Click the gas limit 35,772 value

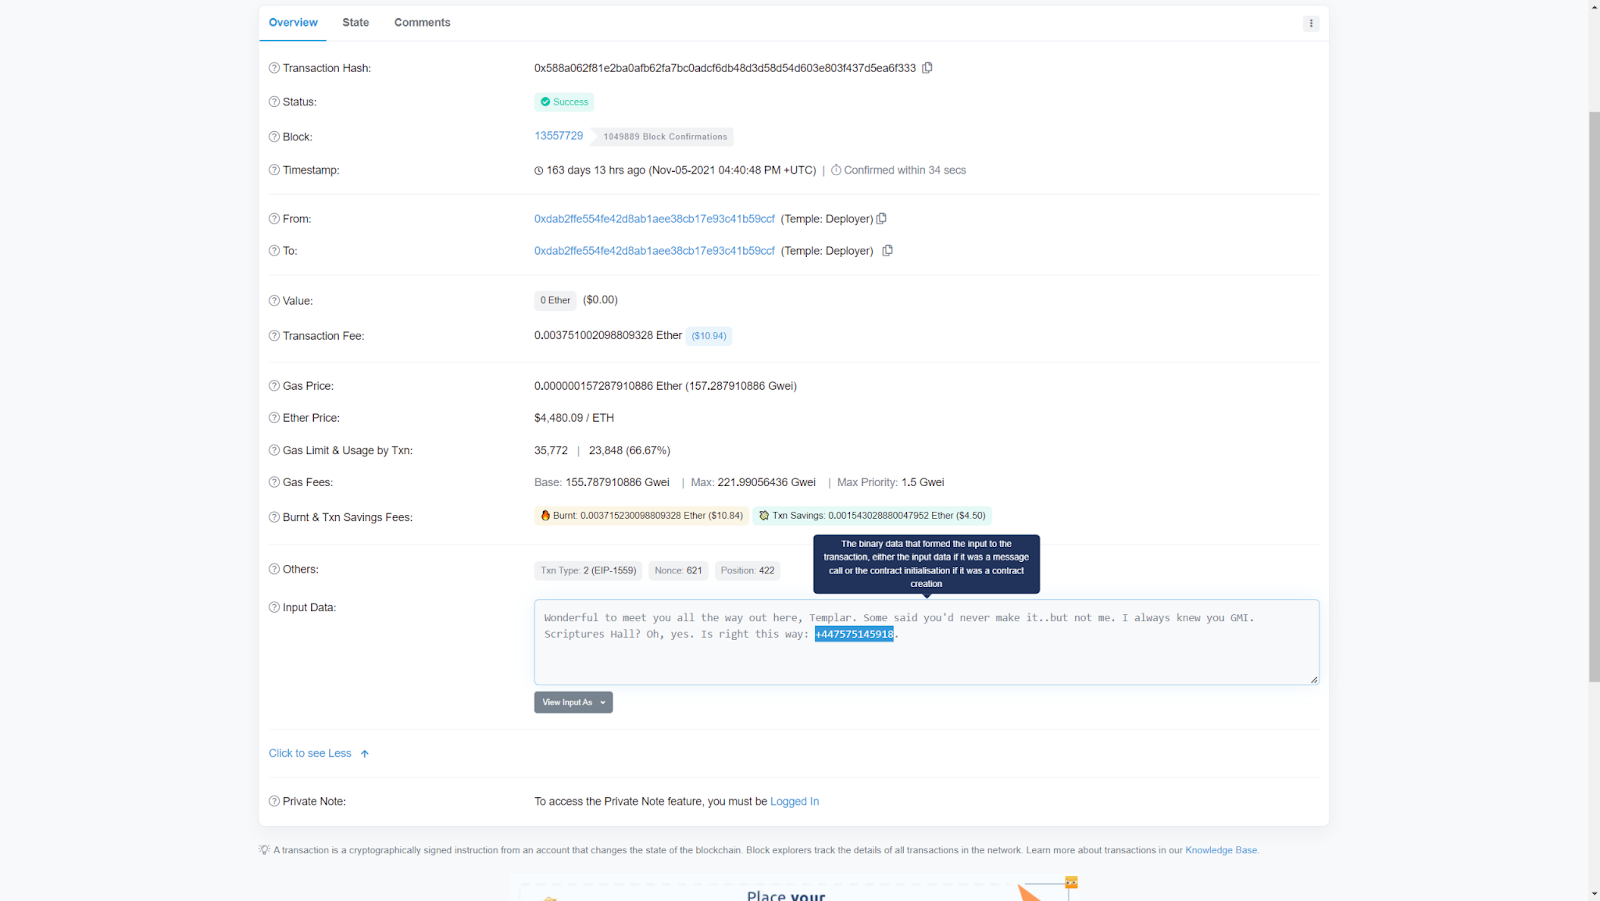click(551, 450)
